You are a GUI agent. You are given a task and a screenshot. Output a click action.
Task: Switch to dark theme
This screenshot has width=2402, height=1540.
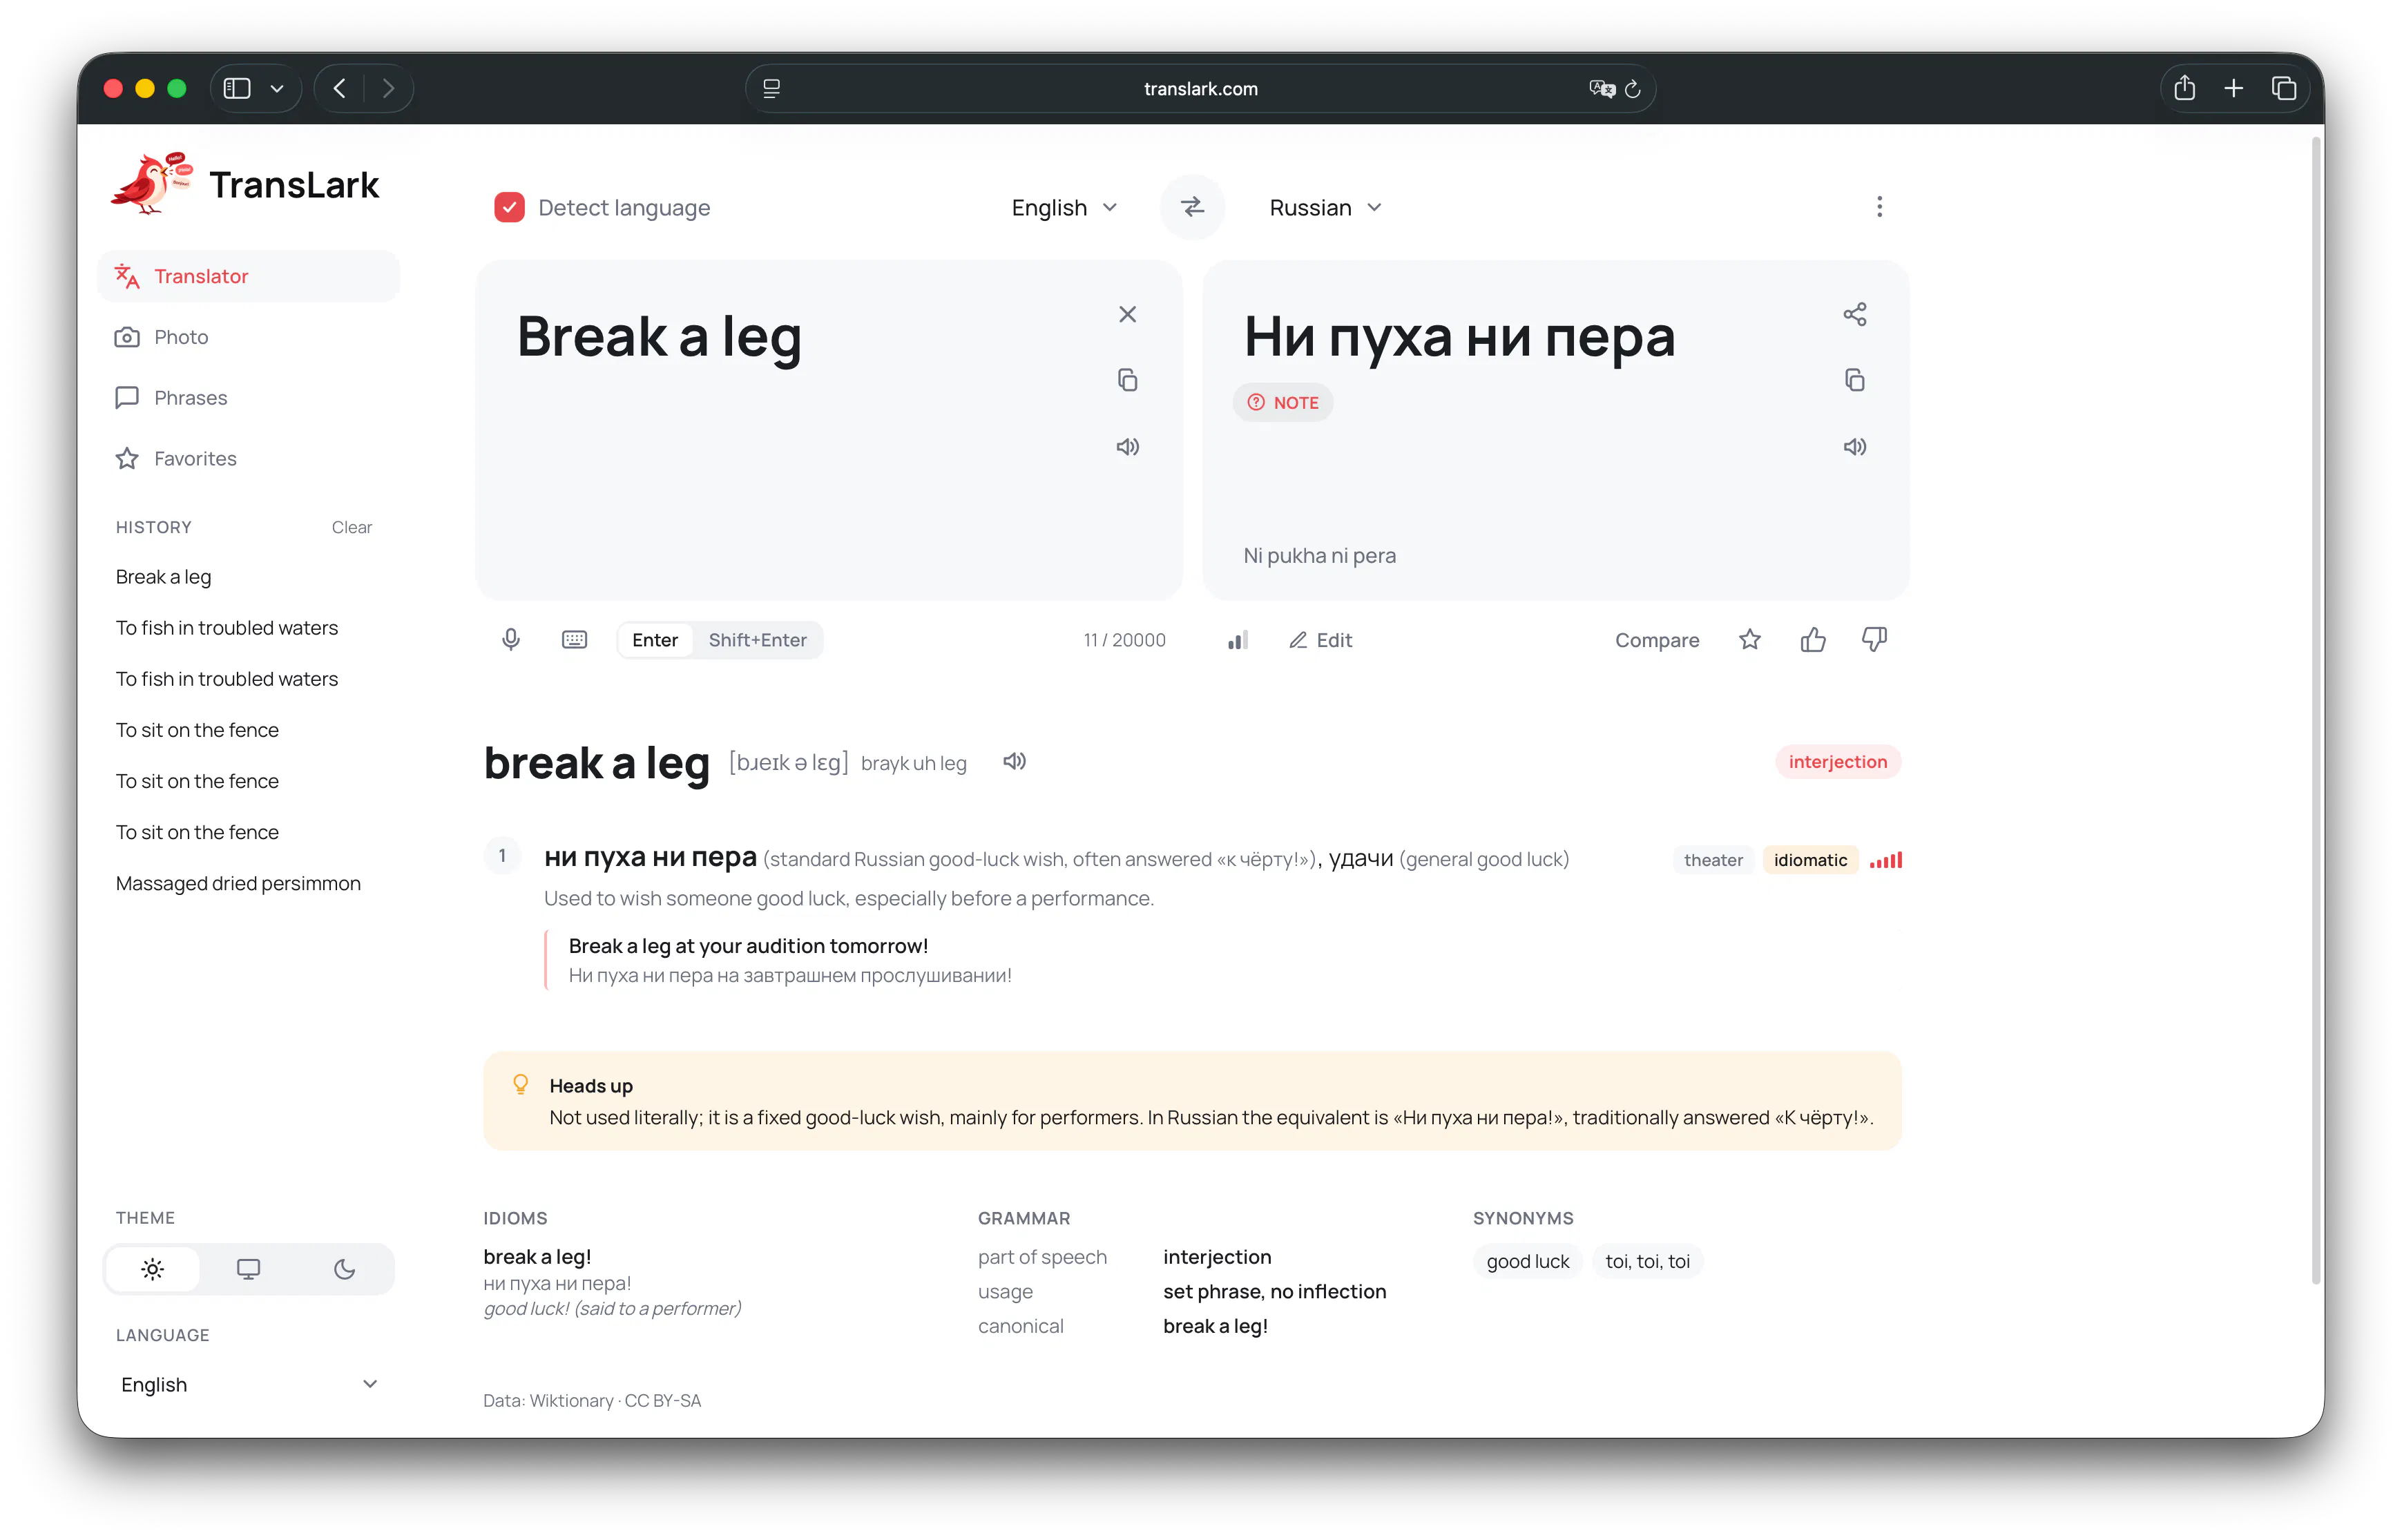344,1269
